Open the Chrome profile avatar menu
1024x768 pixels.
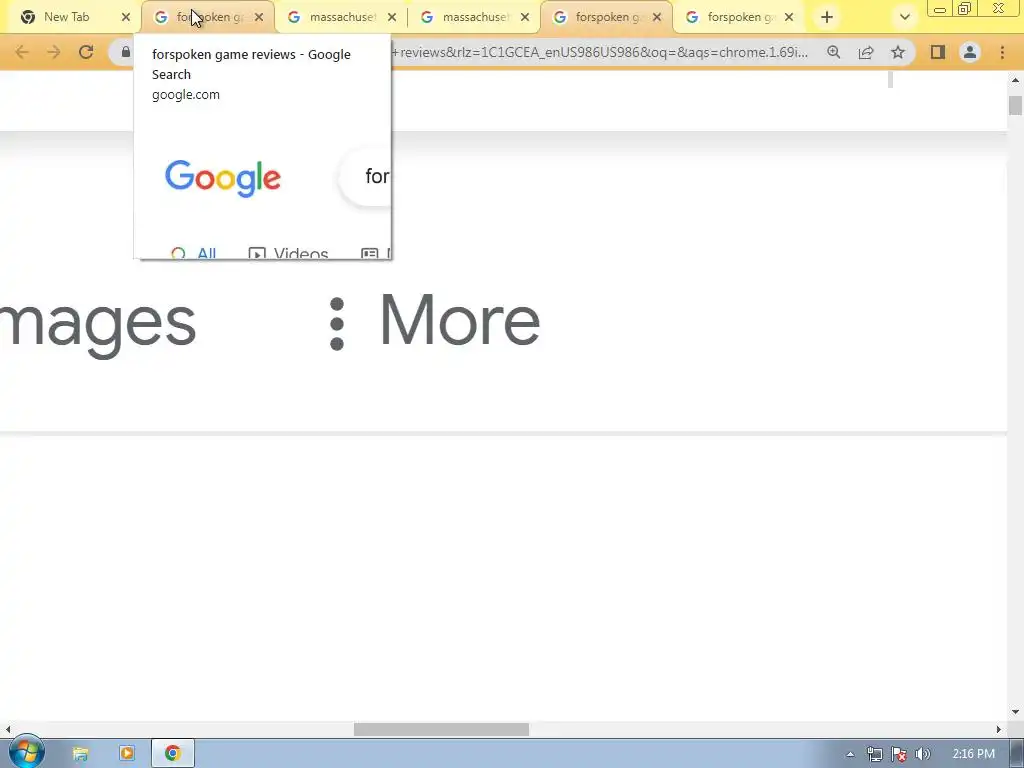[970, 52]
